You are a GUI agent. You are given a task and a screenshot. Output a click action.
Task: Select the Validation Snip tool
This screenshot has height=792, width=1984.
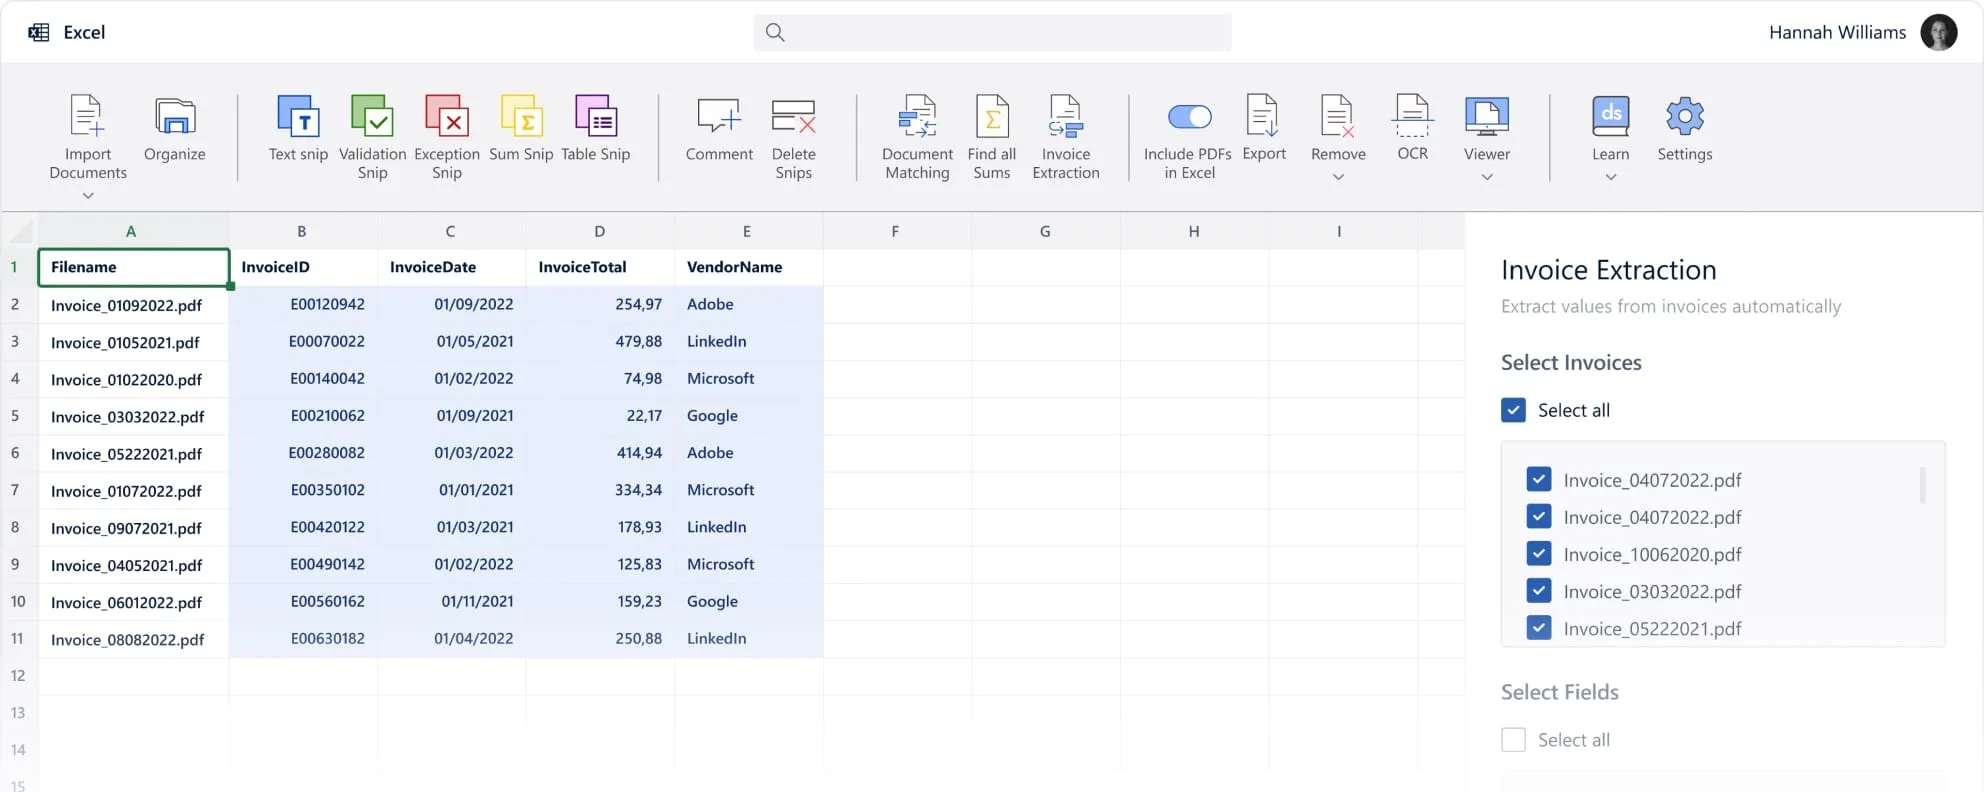pyautogui.click(x=372, y=117)
